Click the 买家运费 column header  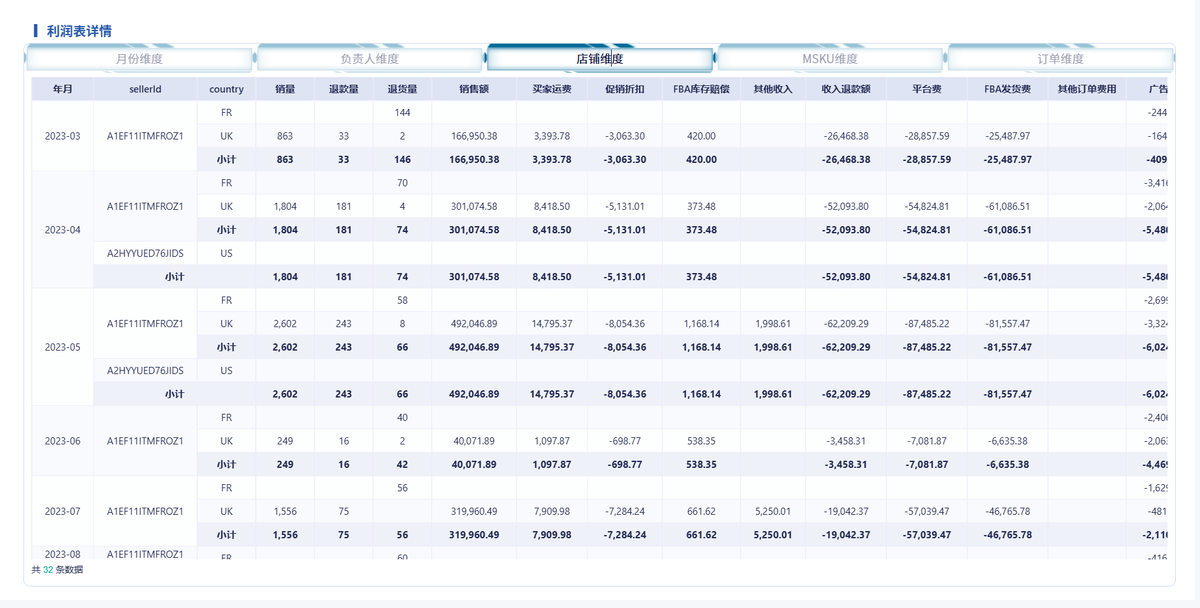pyautogui.click(x=552, y=89)
